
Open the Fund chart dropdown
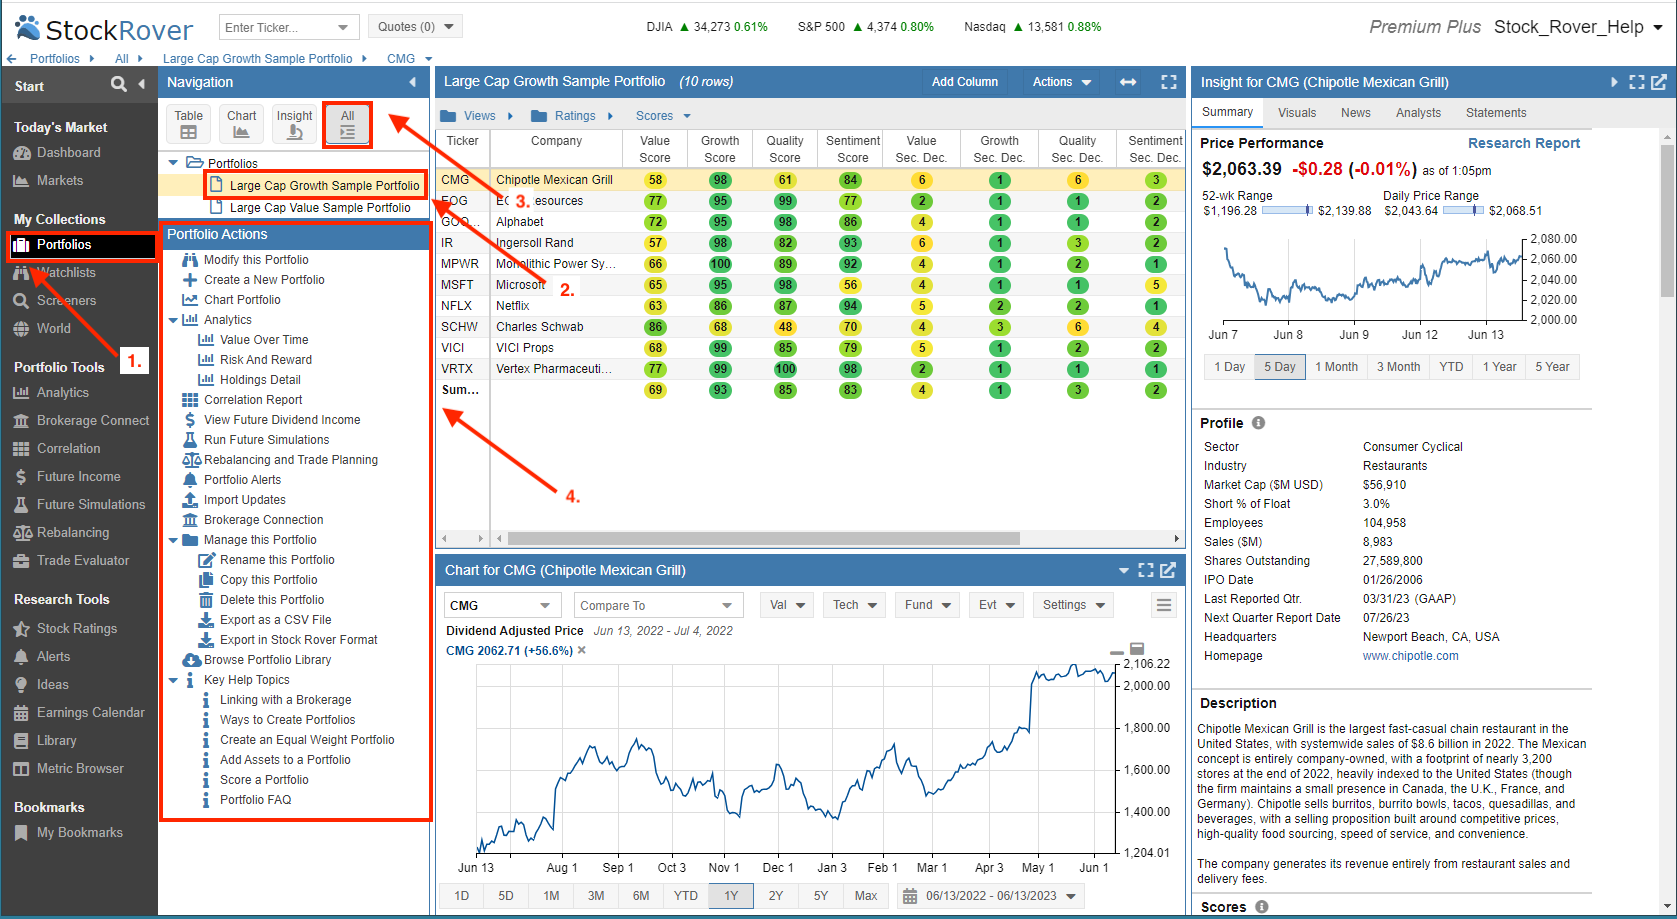pos(928,605)
